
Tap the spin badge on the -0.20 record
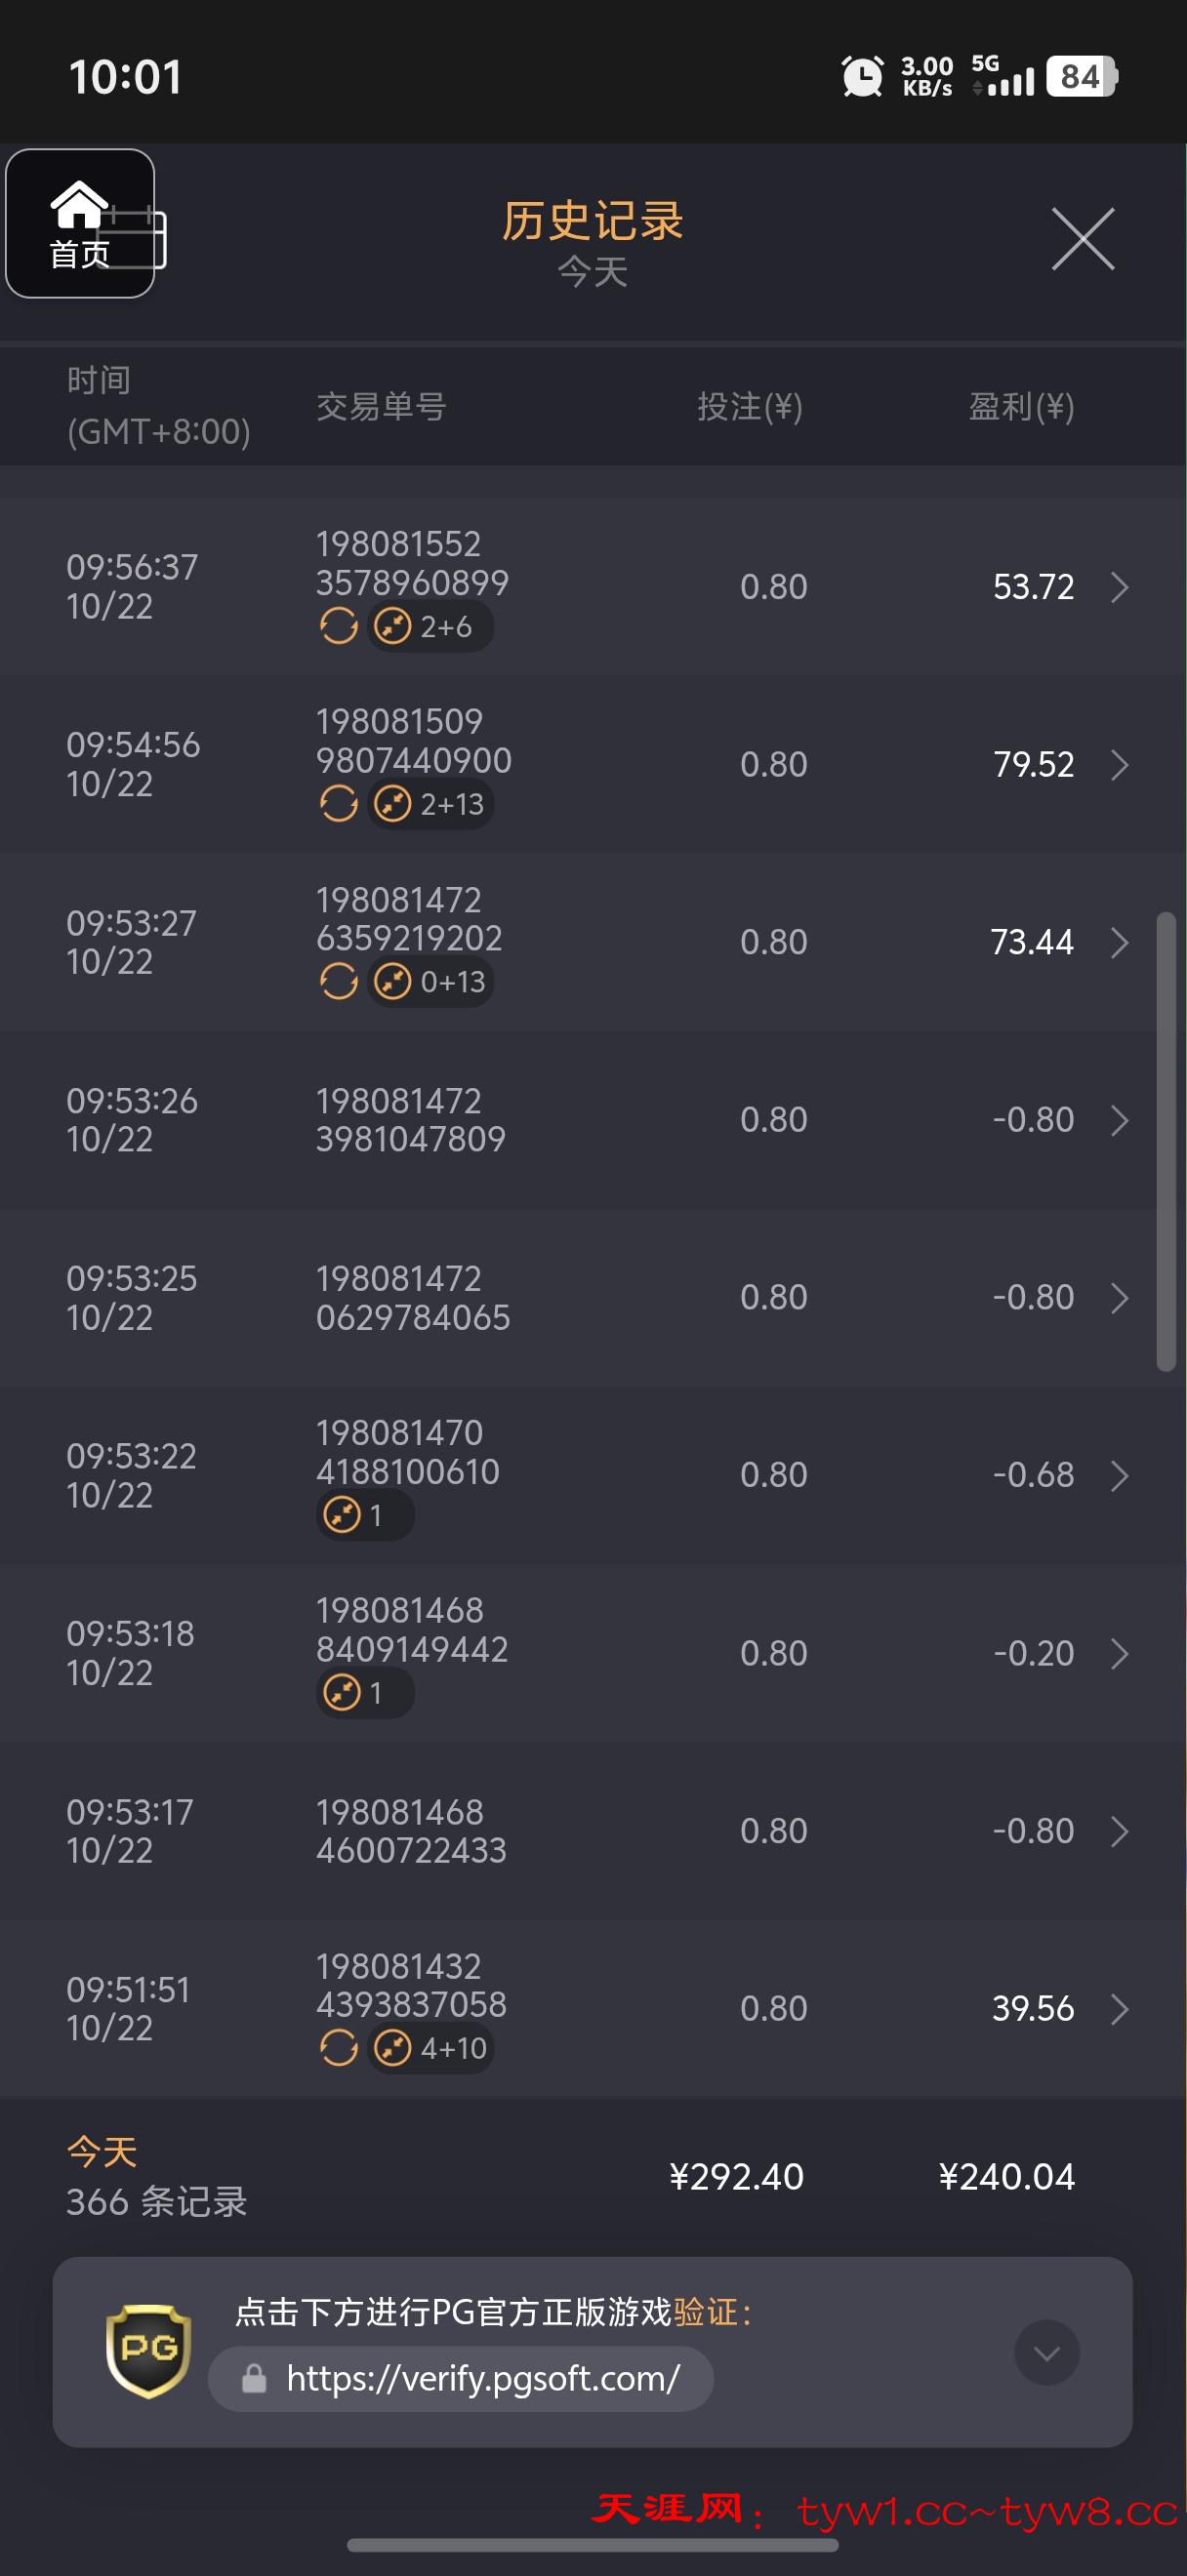(364, 1693)
